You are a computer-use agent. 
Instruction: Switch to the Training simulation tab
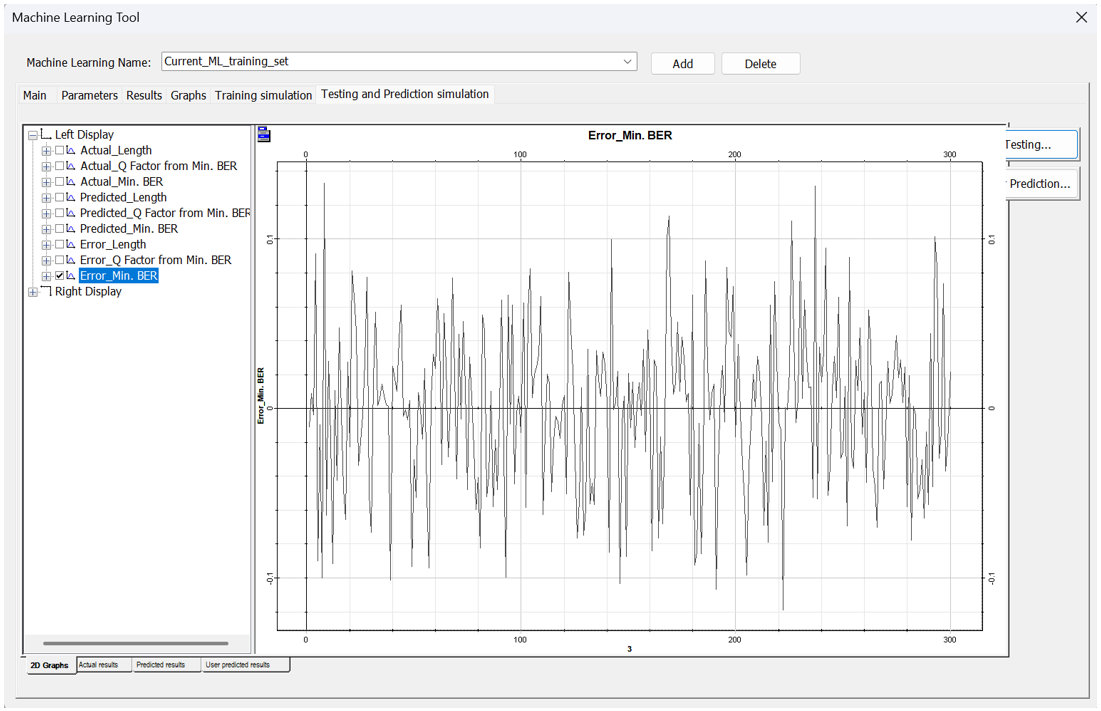click(263, 95)
